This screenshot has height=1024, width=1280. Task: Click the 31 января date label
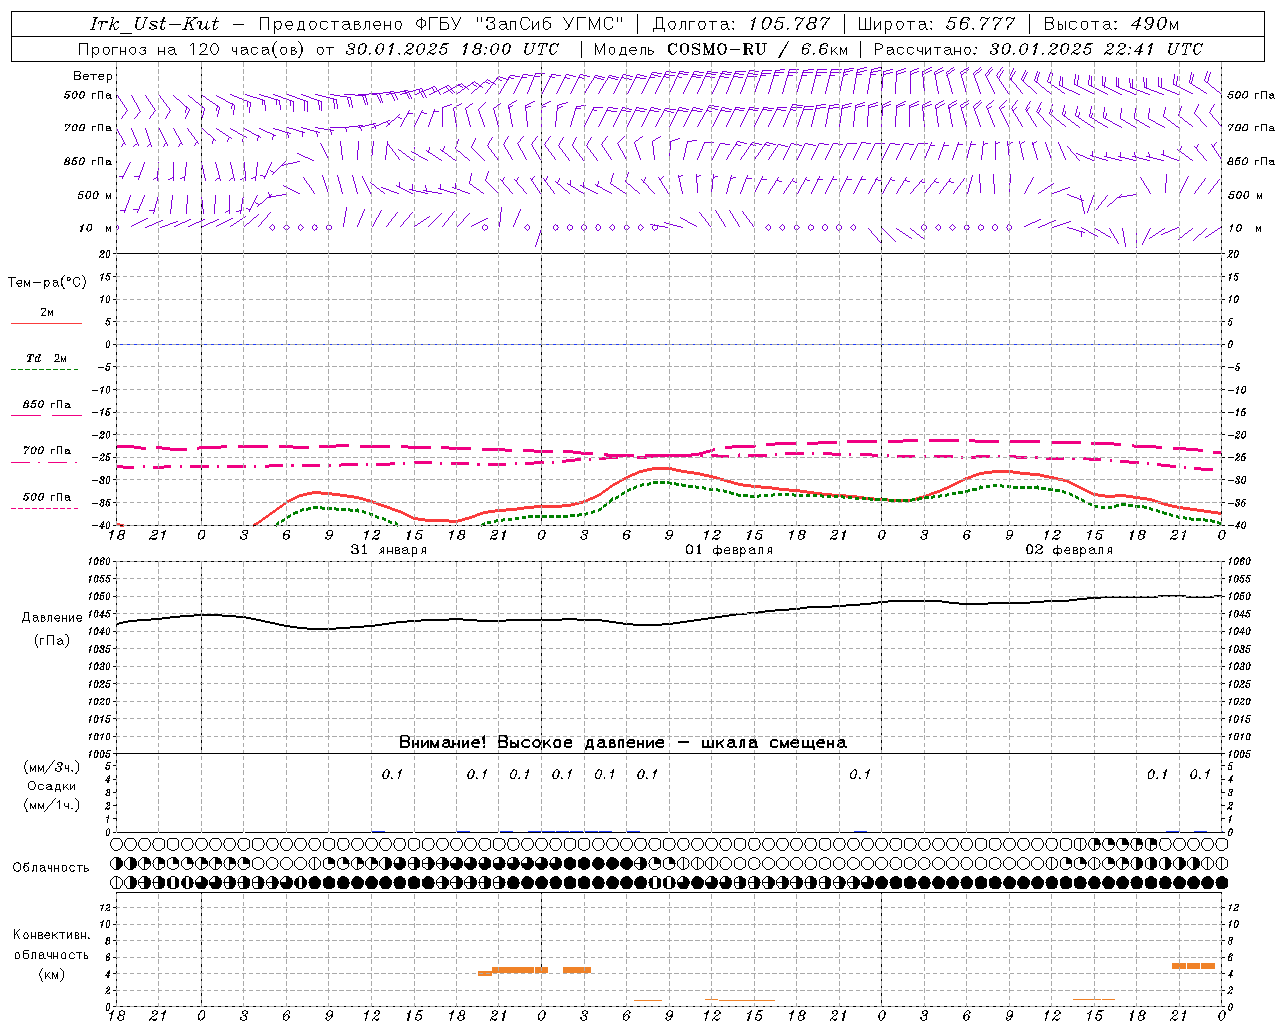pos(388,550)
